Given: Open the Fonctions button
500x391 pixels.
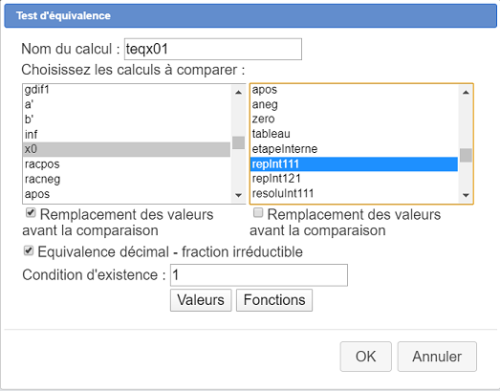Looking at the screenshot, I should (274, 300).
